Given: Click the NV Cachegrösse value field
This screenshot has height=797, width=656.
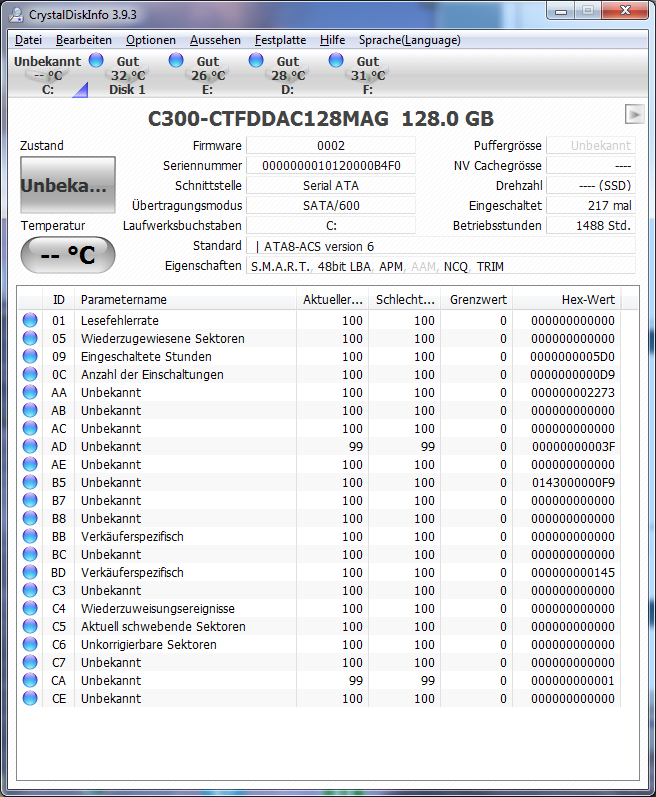Looking at the screenshot, I should click(x=591, y=166).
